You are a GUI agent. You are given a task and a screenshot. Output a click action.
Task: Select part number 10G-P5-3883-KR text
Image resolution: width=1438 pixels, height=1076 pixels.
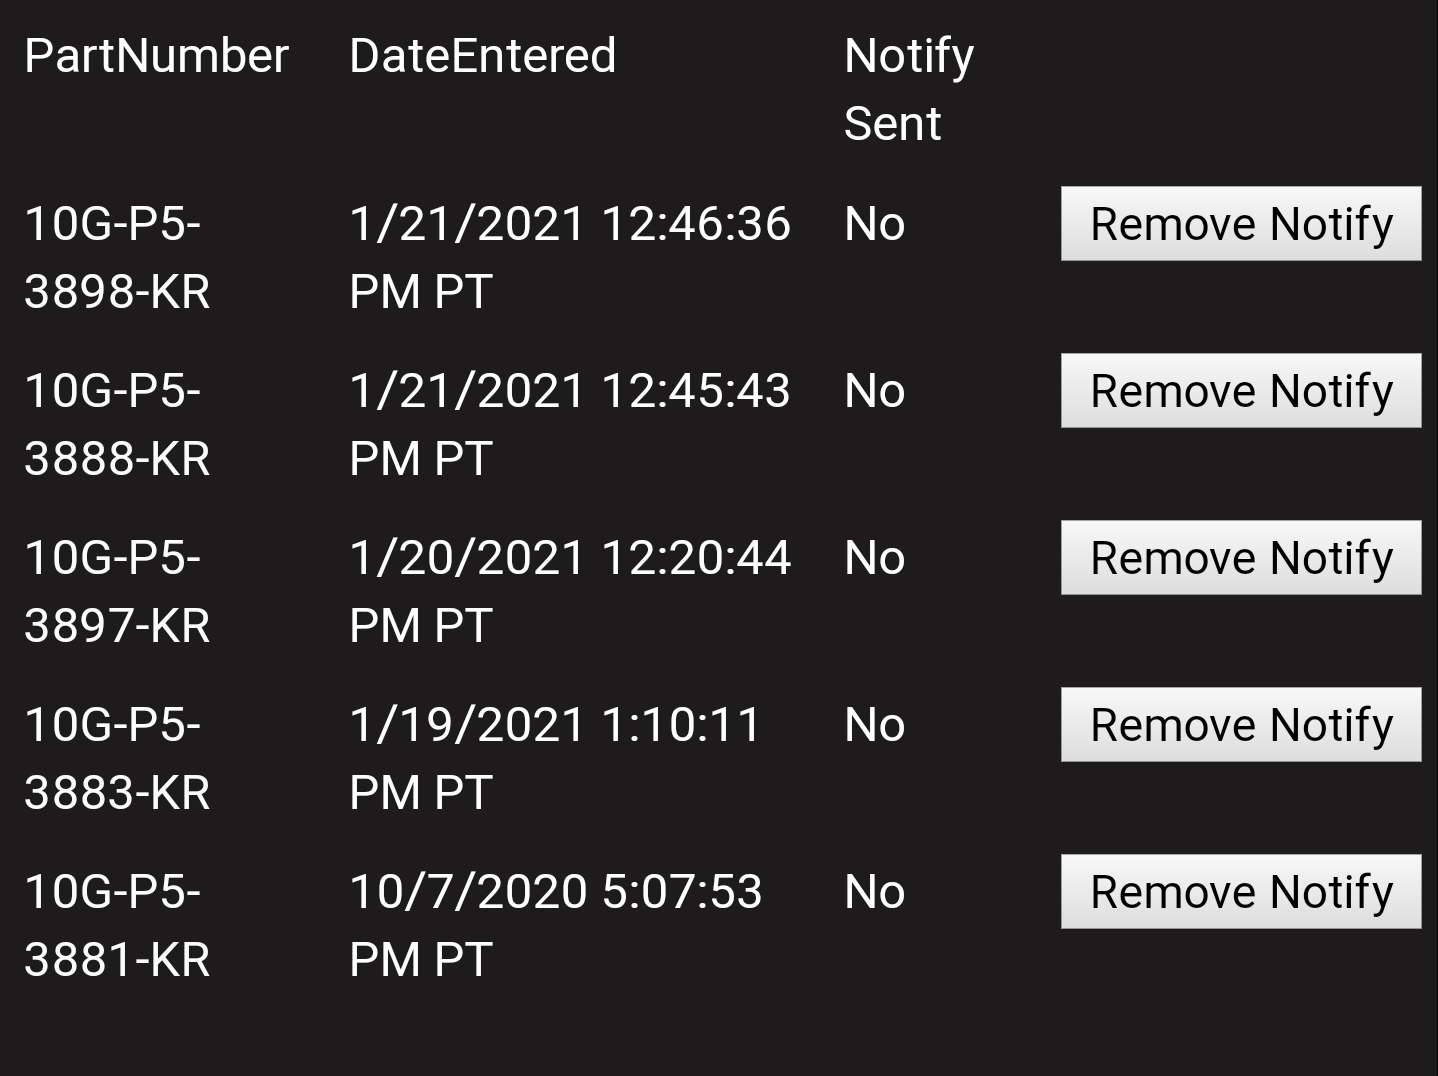(x=117, y=758)
